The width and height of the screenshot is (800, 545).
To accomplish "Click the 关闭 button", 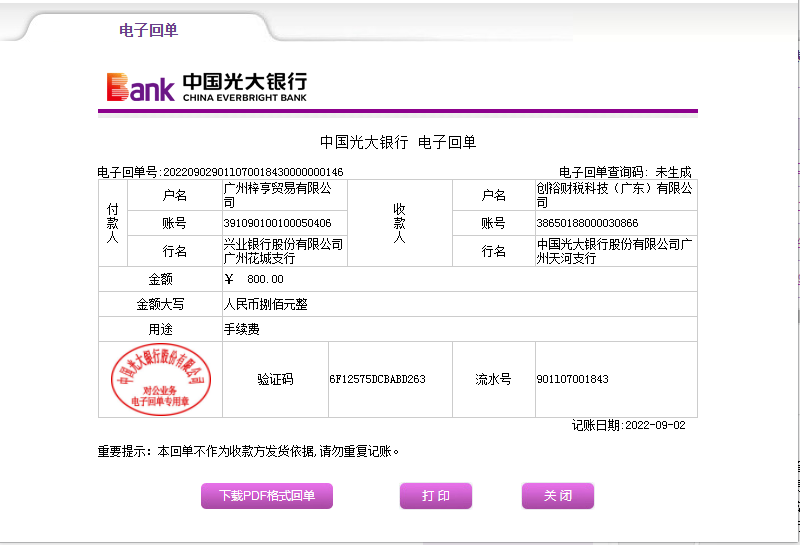I will tap(558, 496).
